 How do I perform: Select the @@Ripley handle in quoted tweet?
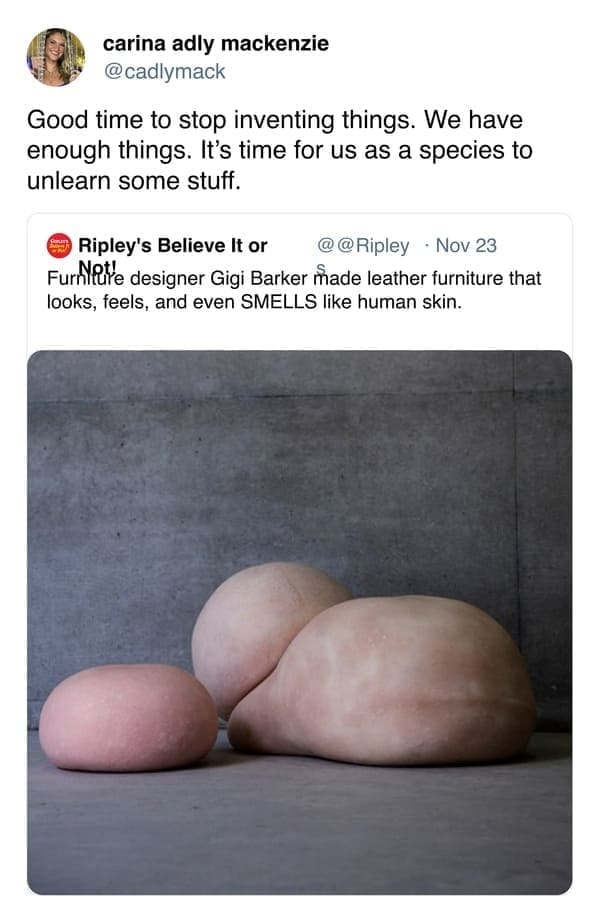tap(363, 245)
